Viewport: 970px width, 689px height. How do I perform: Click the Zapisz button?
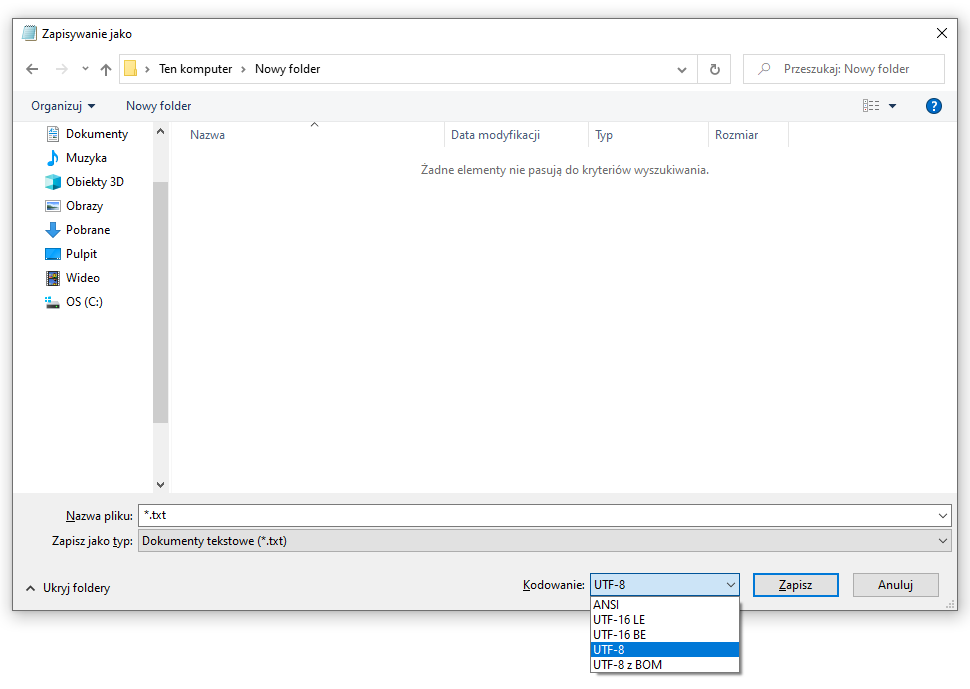tap(795, 584)
